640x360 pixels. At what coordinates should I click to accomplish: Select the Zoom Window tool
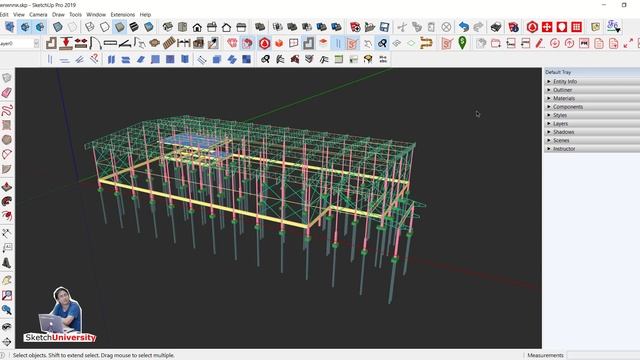tap(7, 295)
